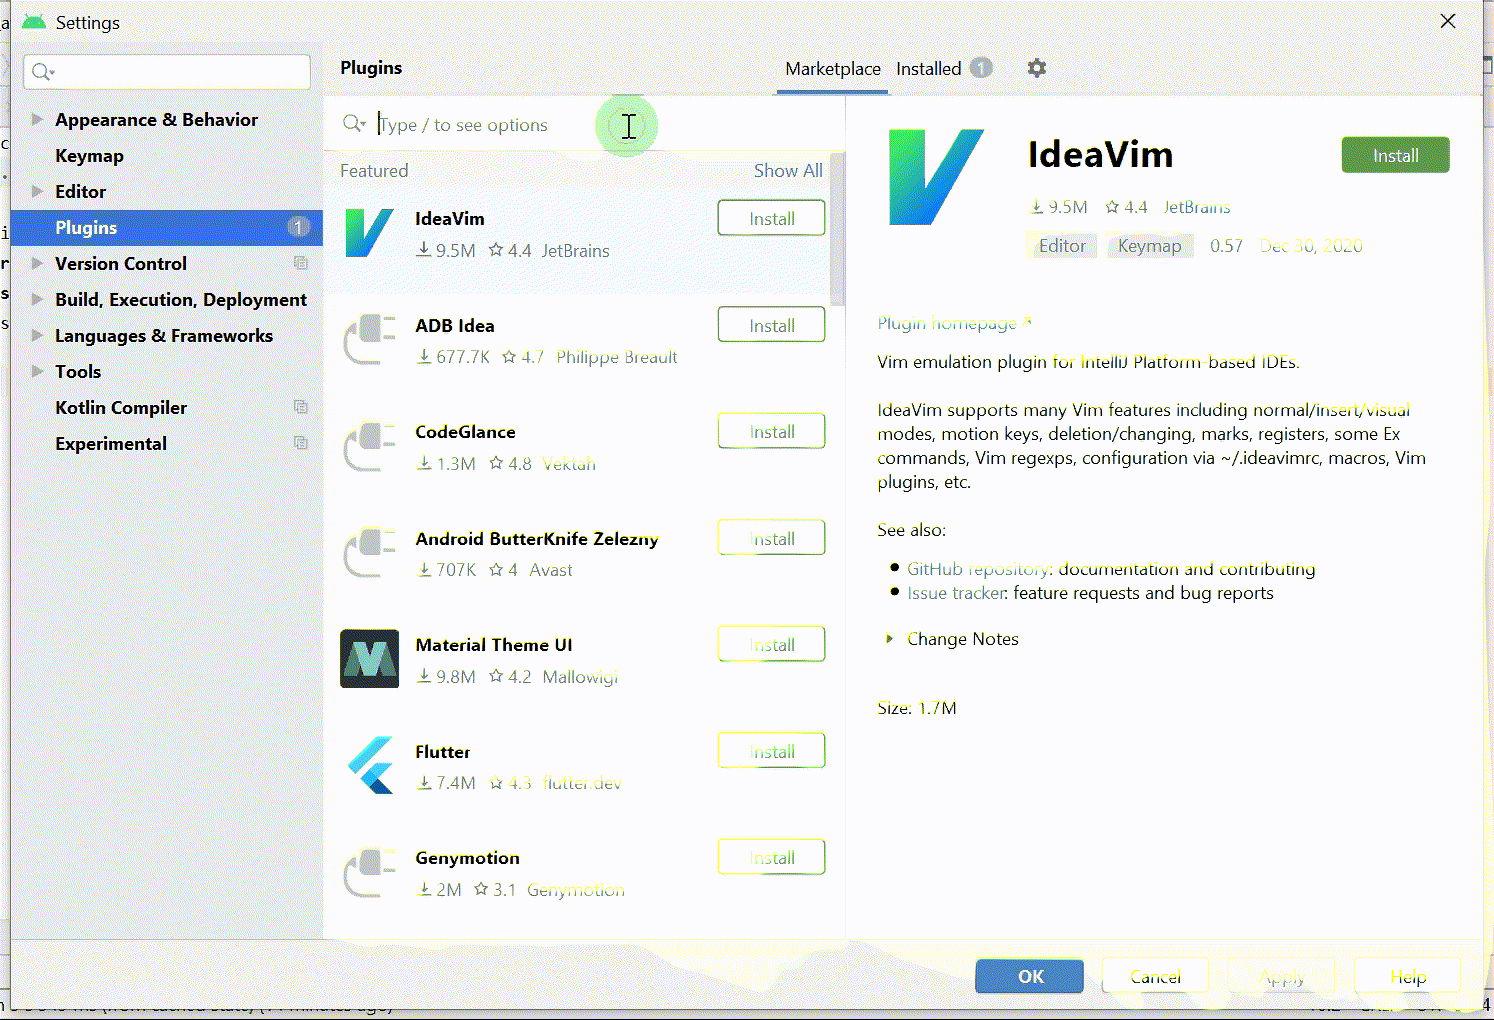
Task: Click the settings search input field
Action: coord(167,72)
